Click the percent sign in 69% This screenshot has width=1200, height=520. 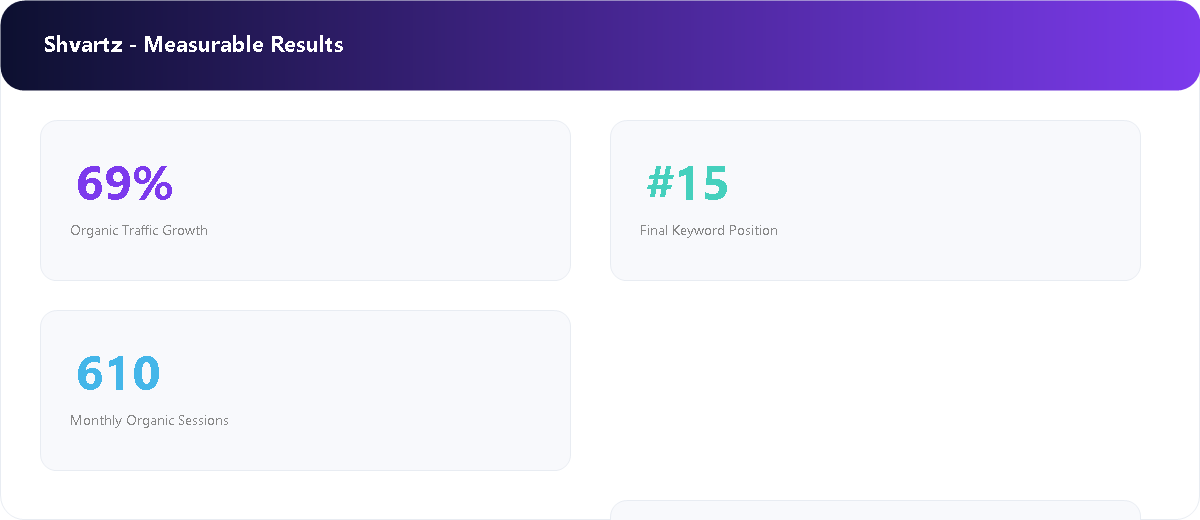click(x=153, y=183)
